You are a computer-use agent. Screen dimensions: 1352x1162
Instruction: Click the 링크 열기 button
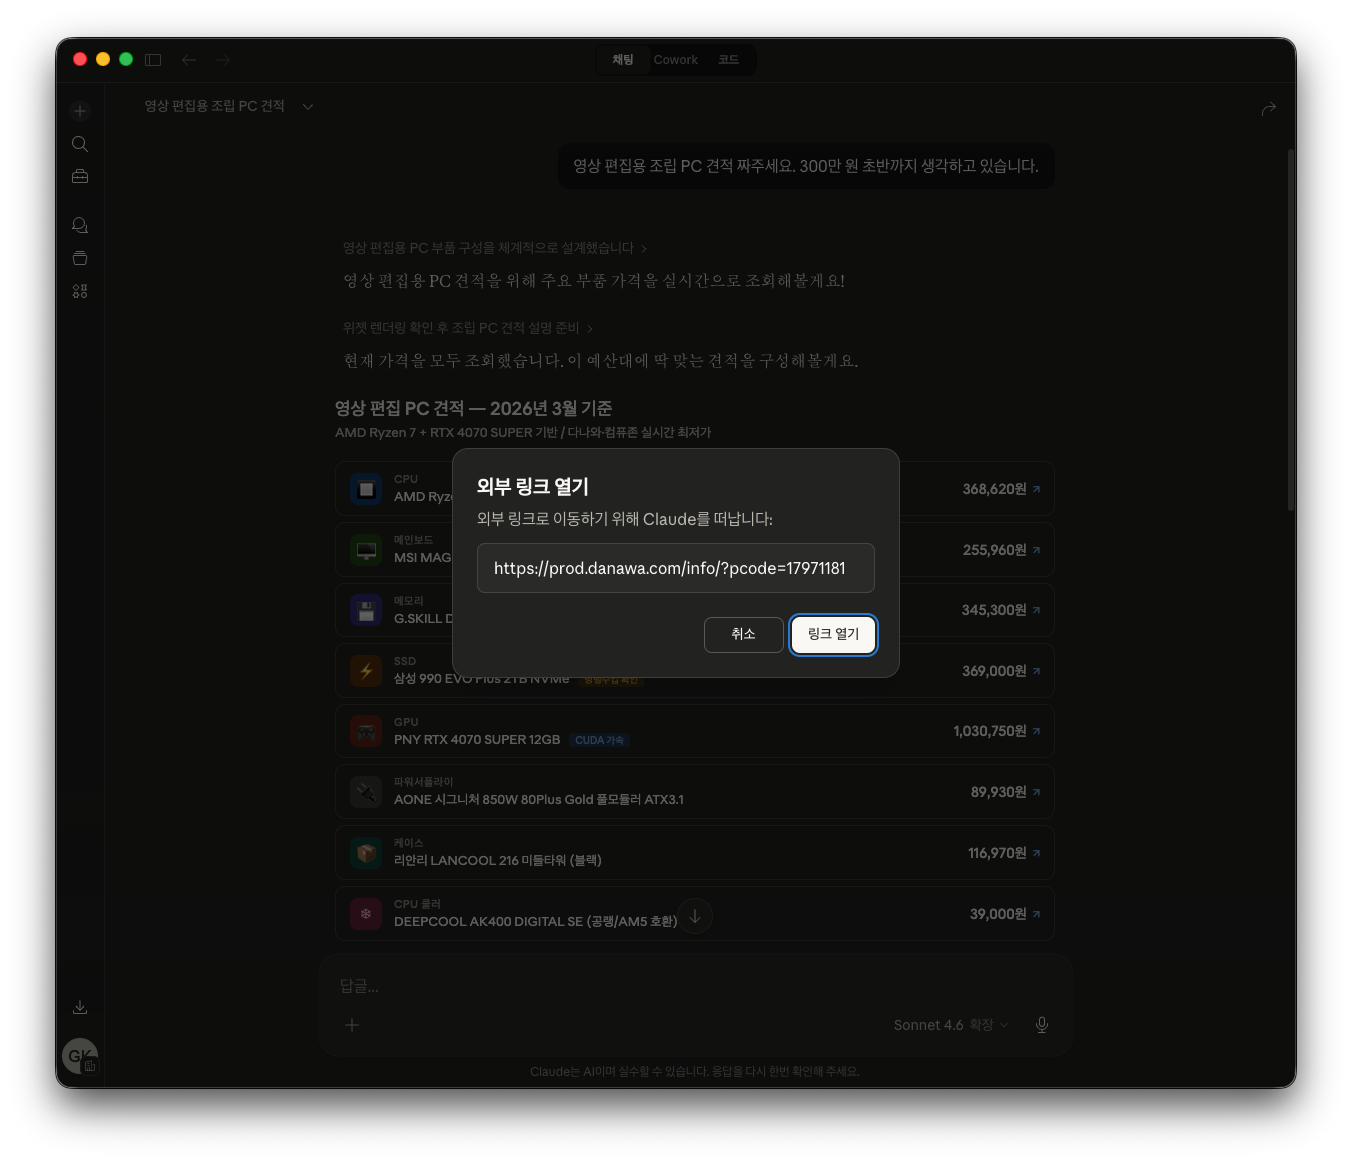pos(833,634)
